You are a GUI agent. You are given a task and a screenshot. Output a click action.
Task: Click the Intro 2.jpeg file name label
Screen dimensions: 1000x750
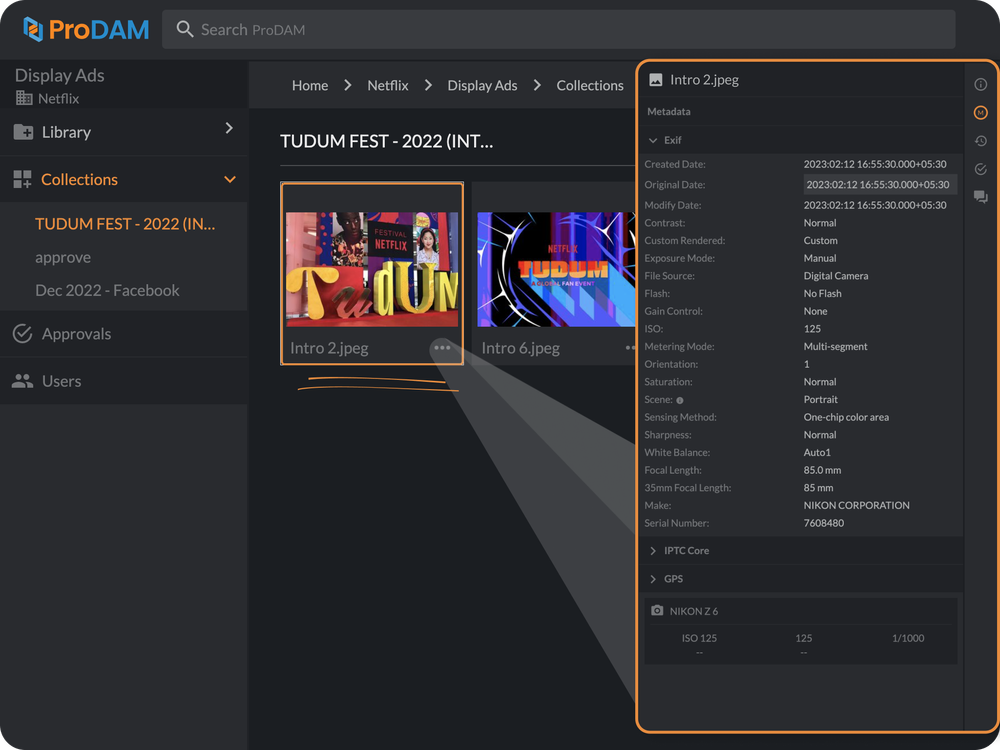click(x=329, y=348)
